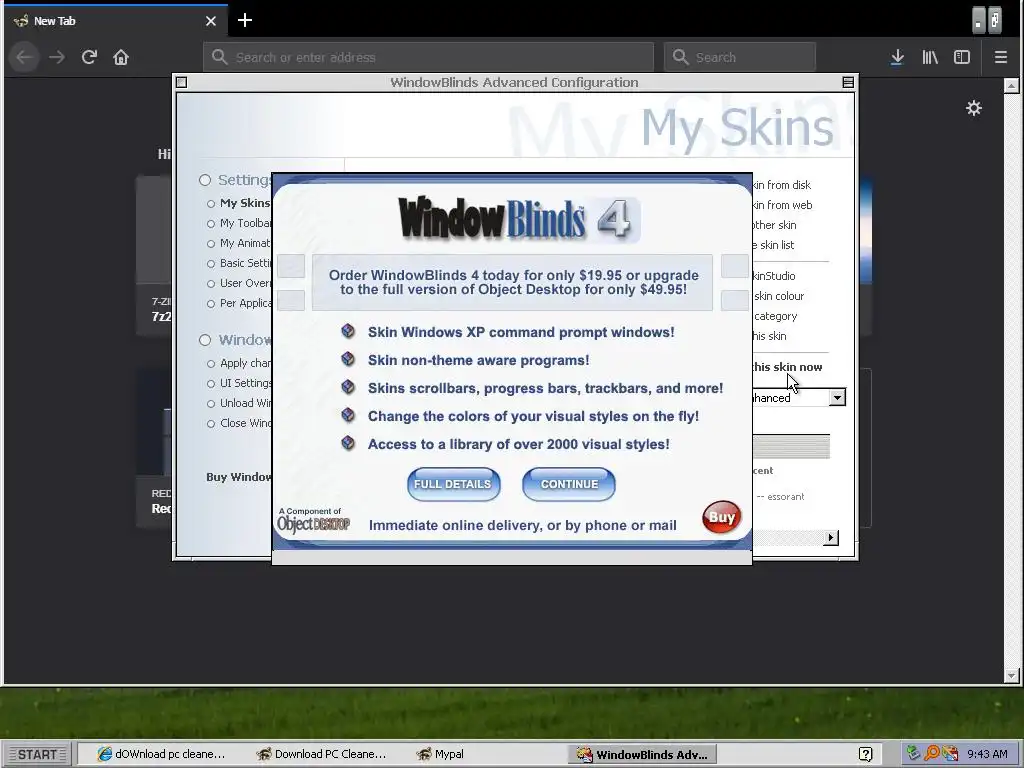This screenshot has height=768, width=1024.
Task: Go to browser home page icon
Action: [121, 57]
